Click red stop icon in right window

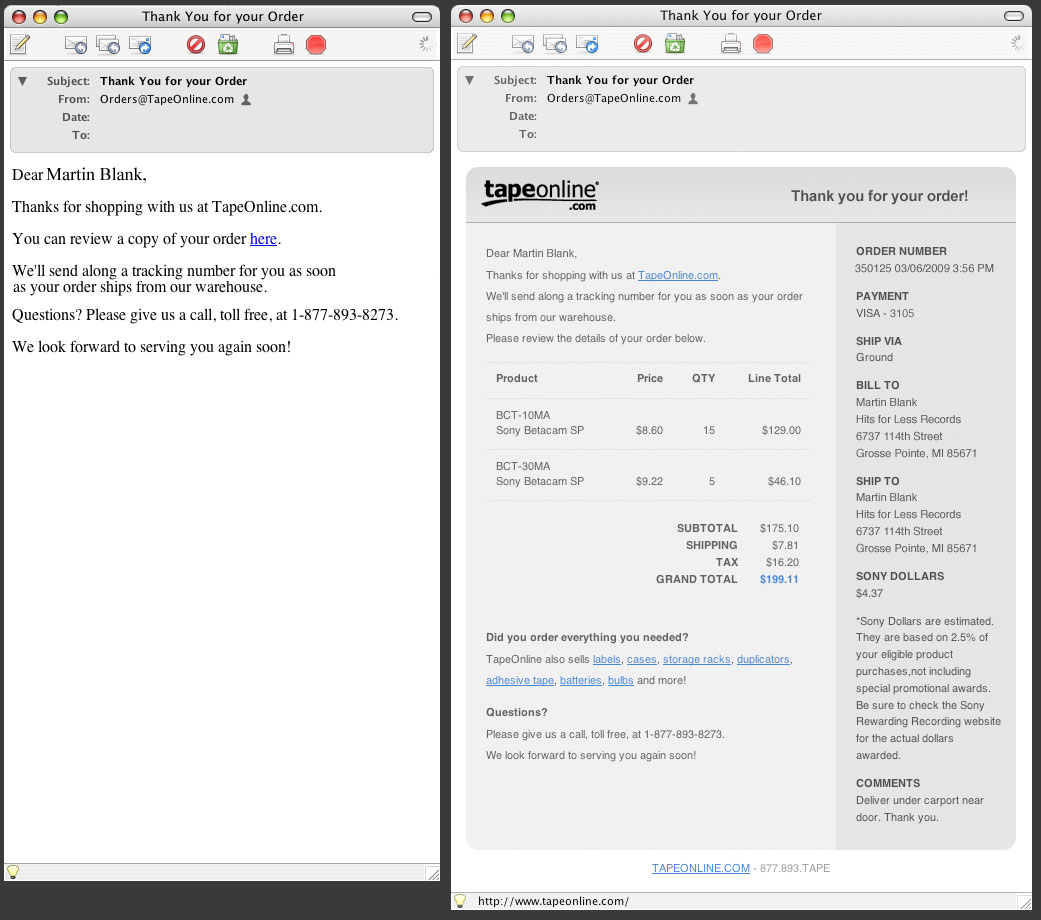[763, 44]
